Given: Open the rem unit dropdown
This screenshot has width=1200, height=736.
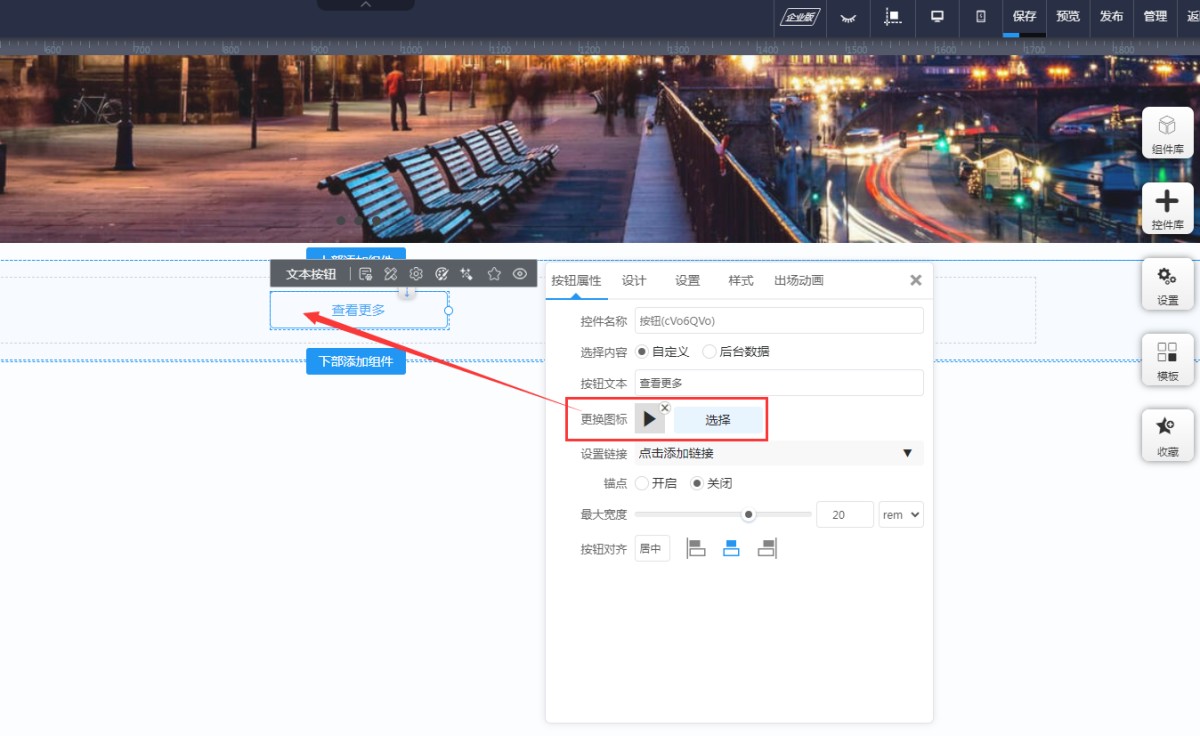Looking at the screenshot, I should 900,515.
